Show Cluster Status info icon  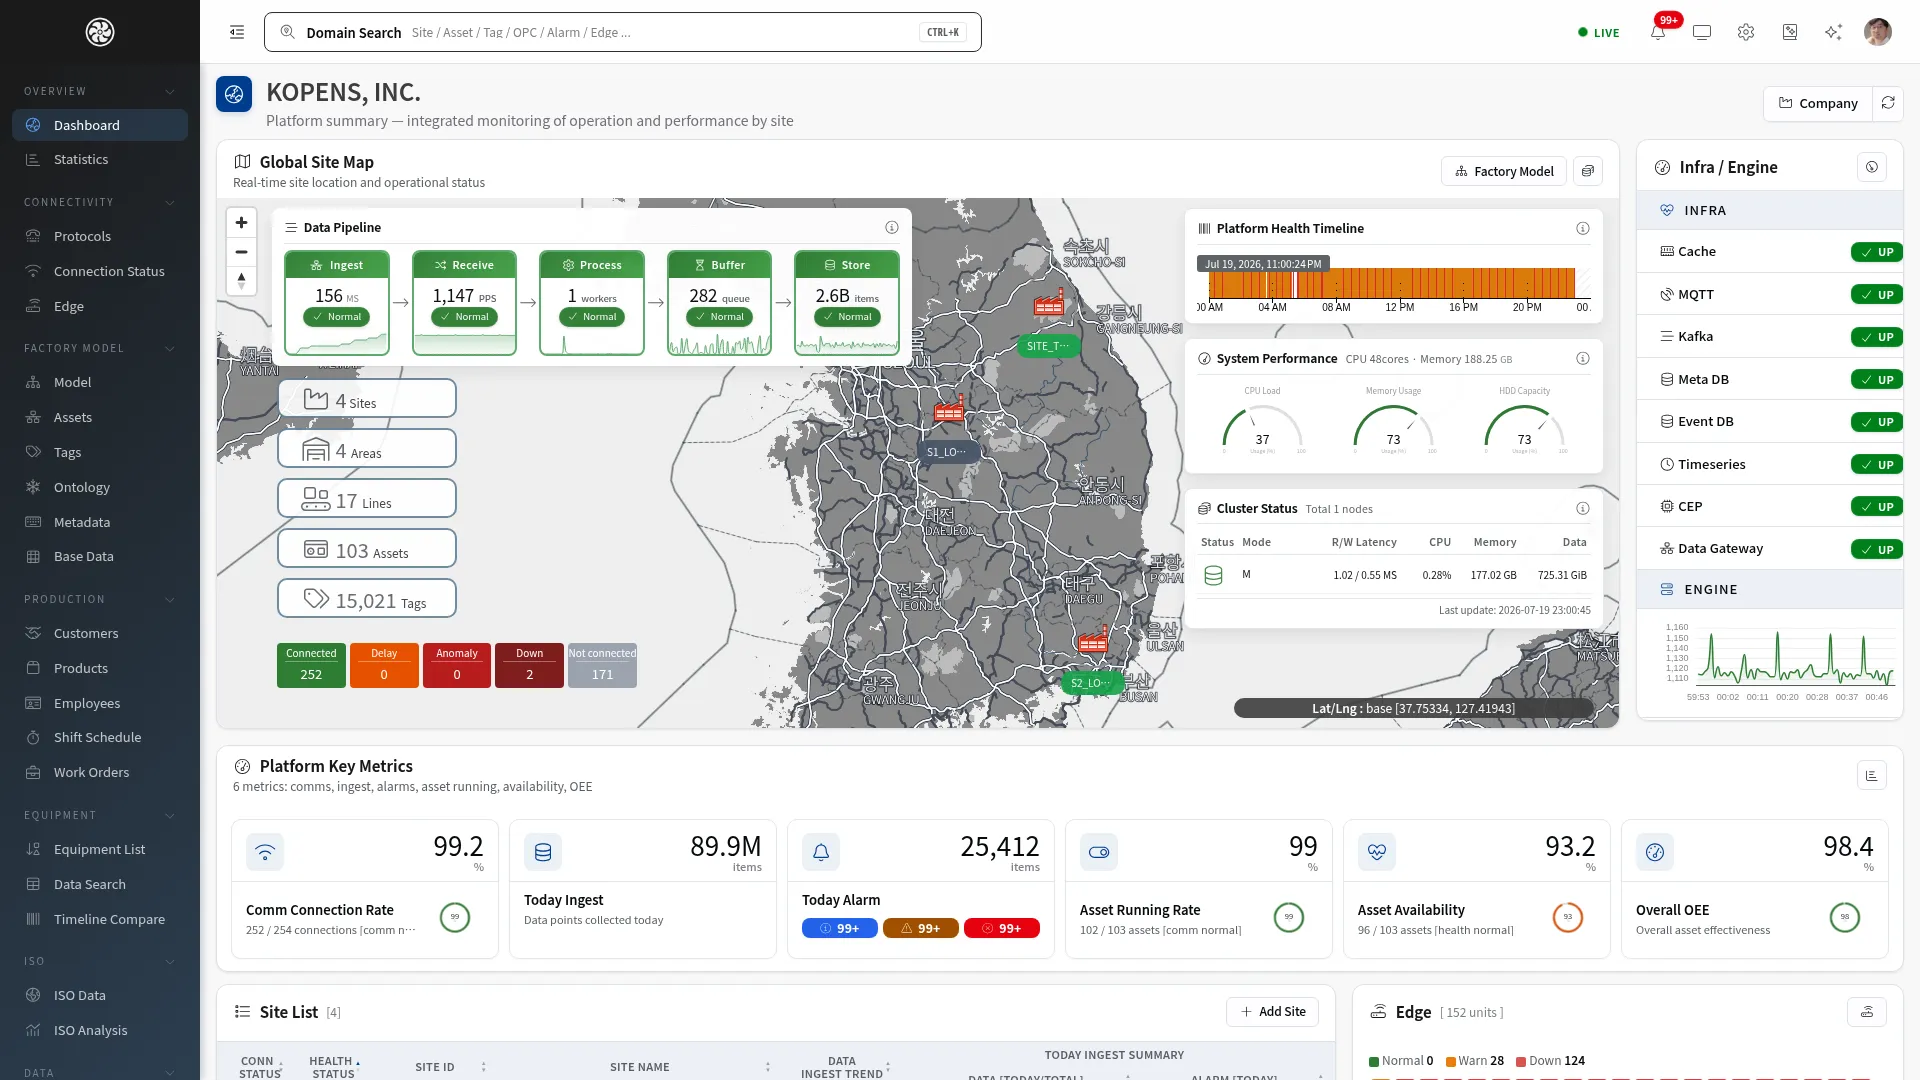point(1583,508)
